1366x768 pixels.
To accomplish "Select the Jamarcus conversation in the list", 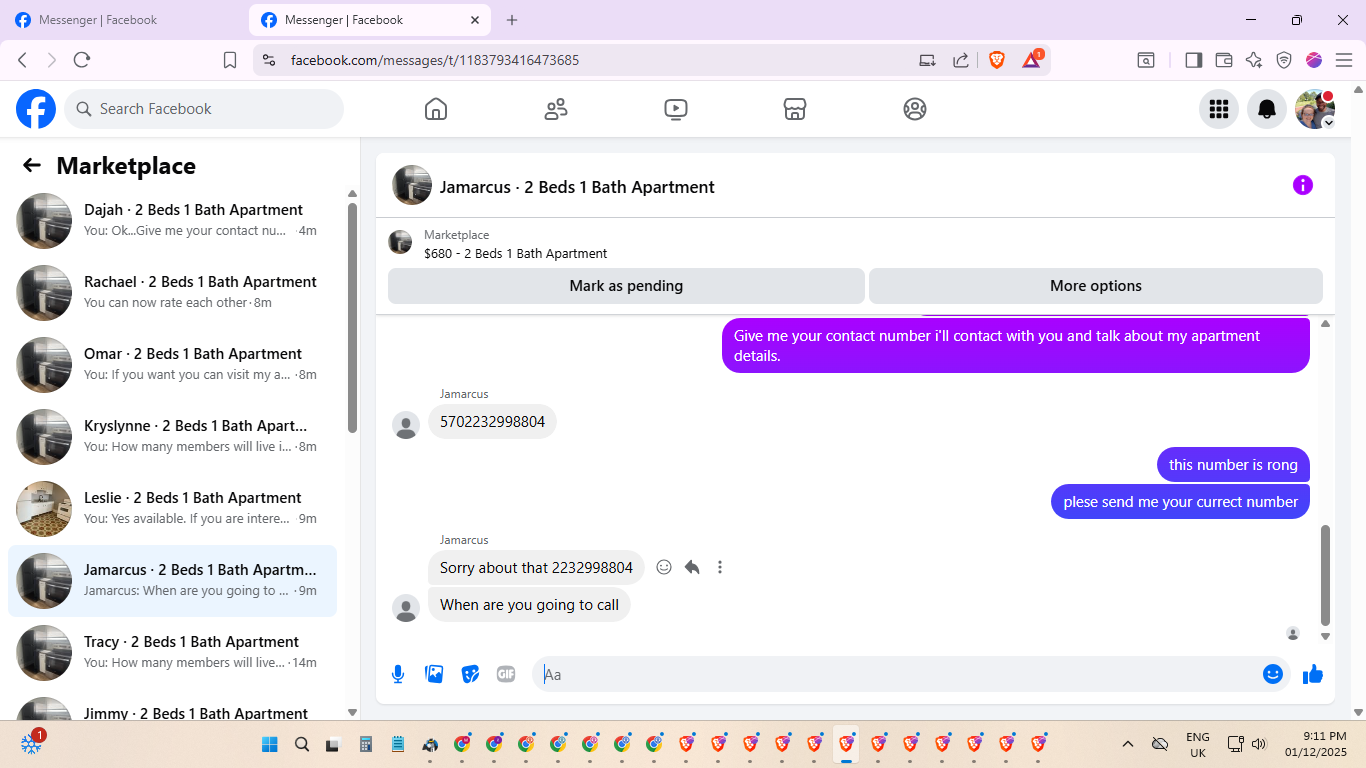I will coord(172,581).
